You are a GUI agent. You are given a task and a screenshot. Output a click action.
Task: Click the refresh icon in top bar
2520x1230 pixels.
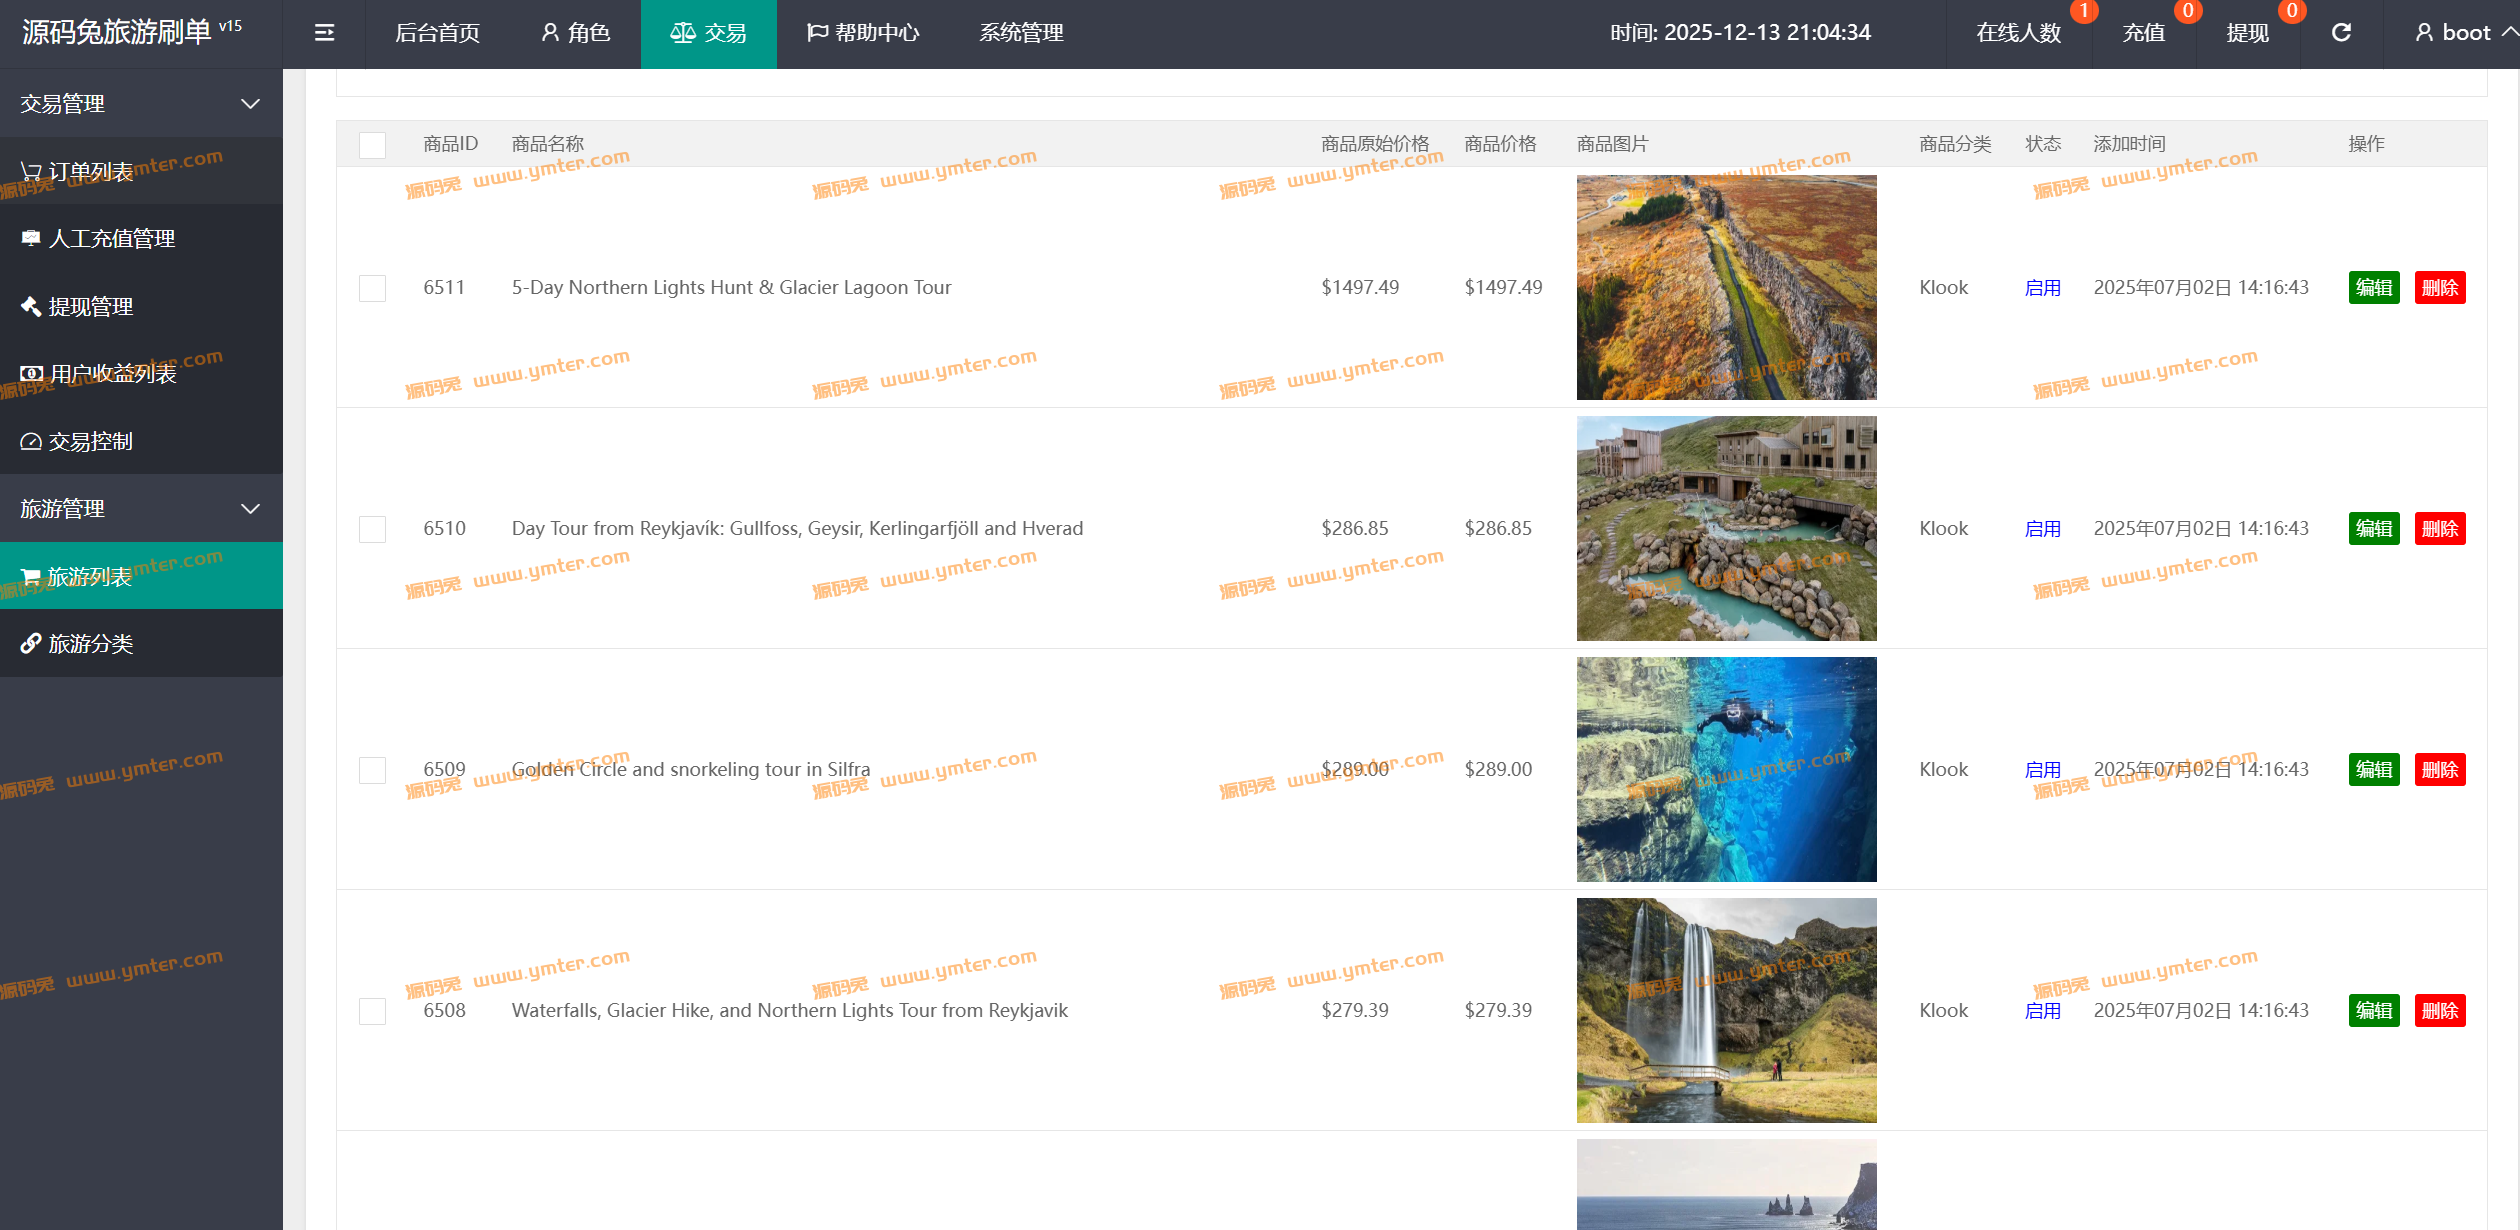[2341, 33]
